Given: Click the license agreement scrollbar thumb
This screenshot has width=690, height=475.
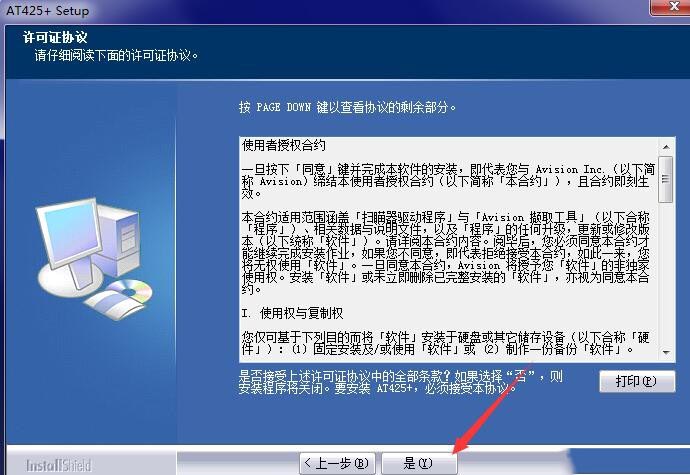Looking at the screenshot, I should [665, 179].
